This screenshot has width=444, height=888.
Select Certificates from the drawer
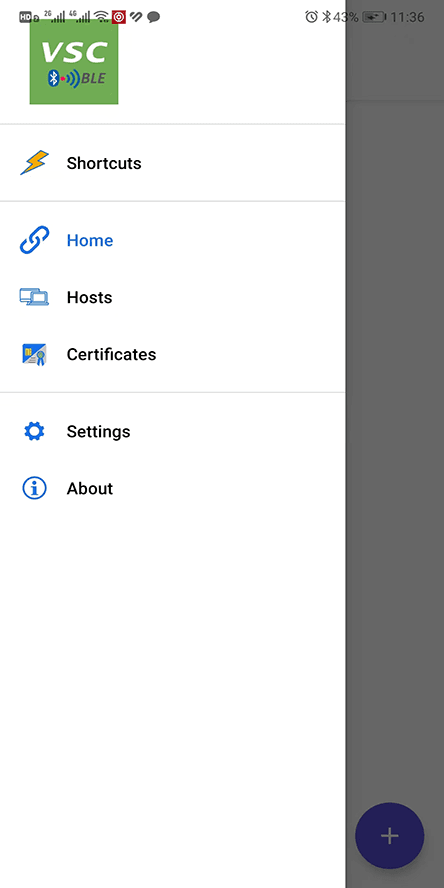pyautogui.click(x=172, y=355)
